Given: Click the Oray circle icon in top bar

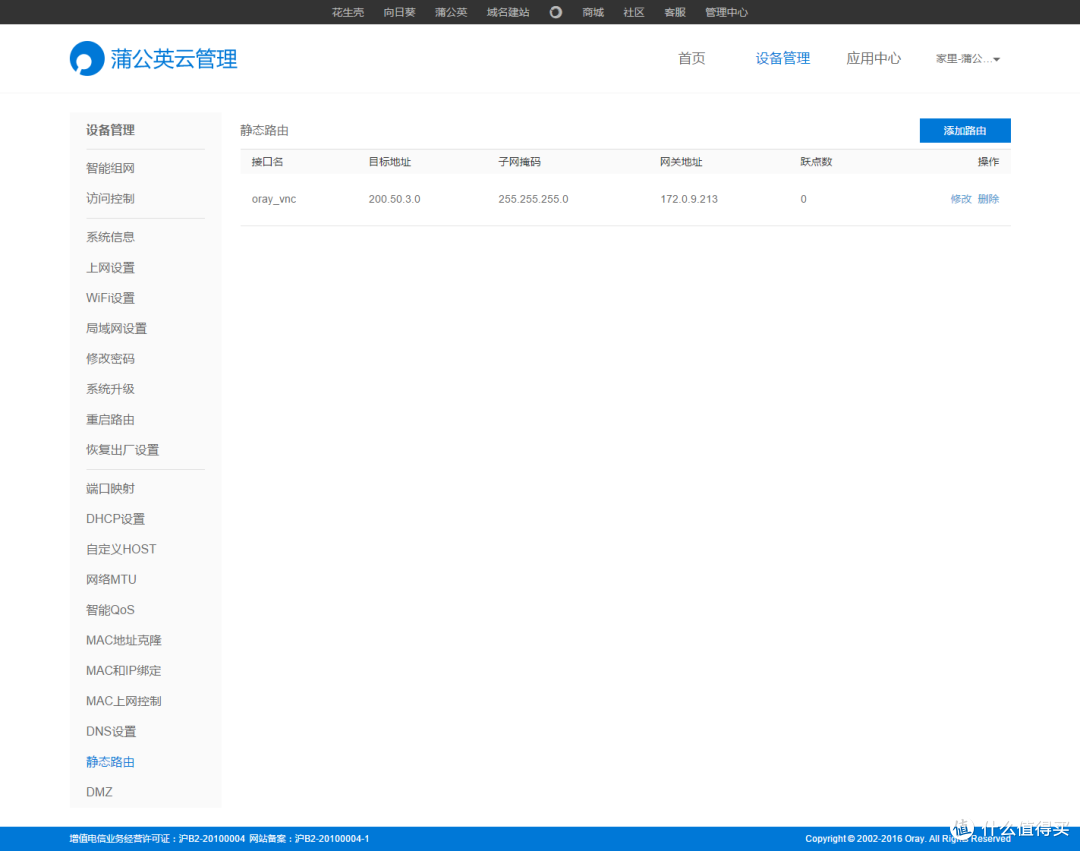Looking at the screenshot, I should tap(556, 12).
